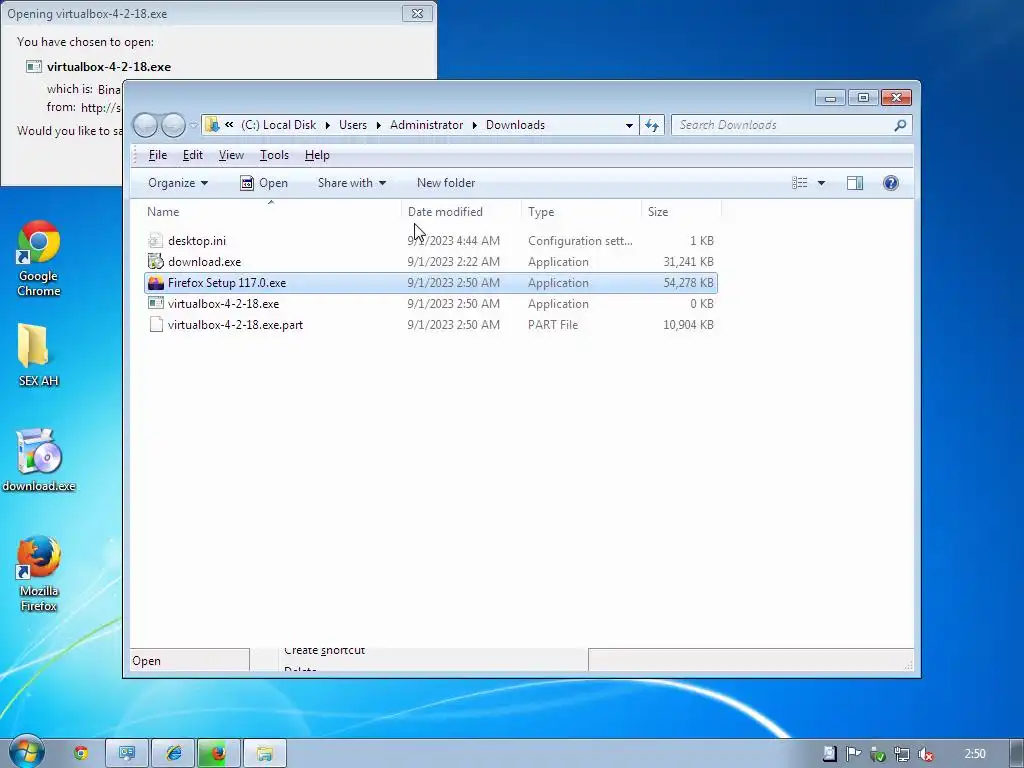The height and width of the screenshot is (768, 1024).
Task: Click the Open toolbar button
Action: (264, 183)
